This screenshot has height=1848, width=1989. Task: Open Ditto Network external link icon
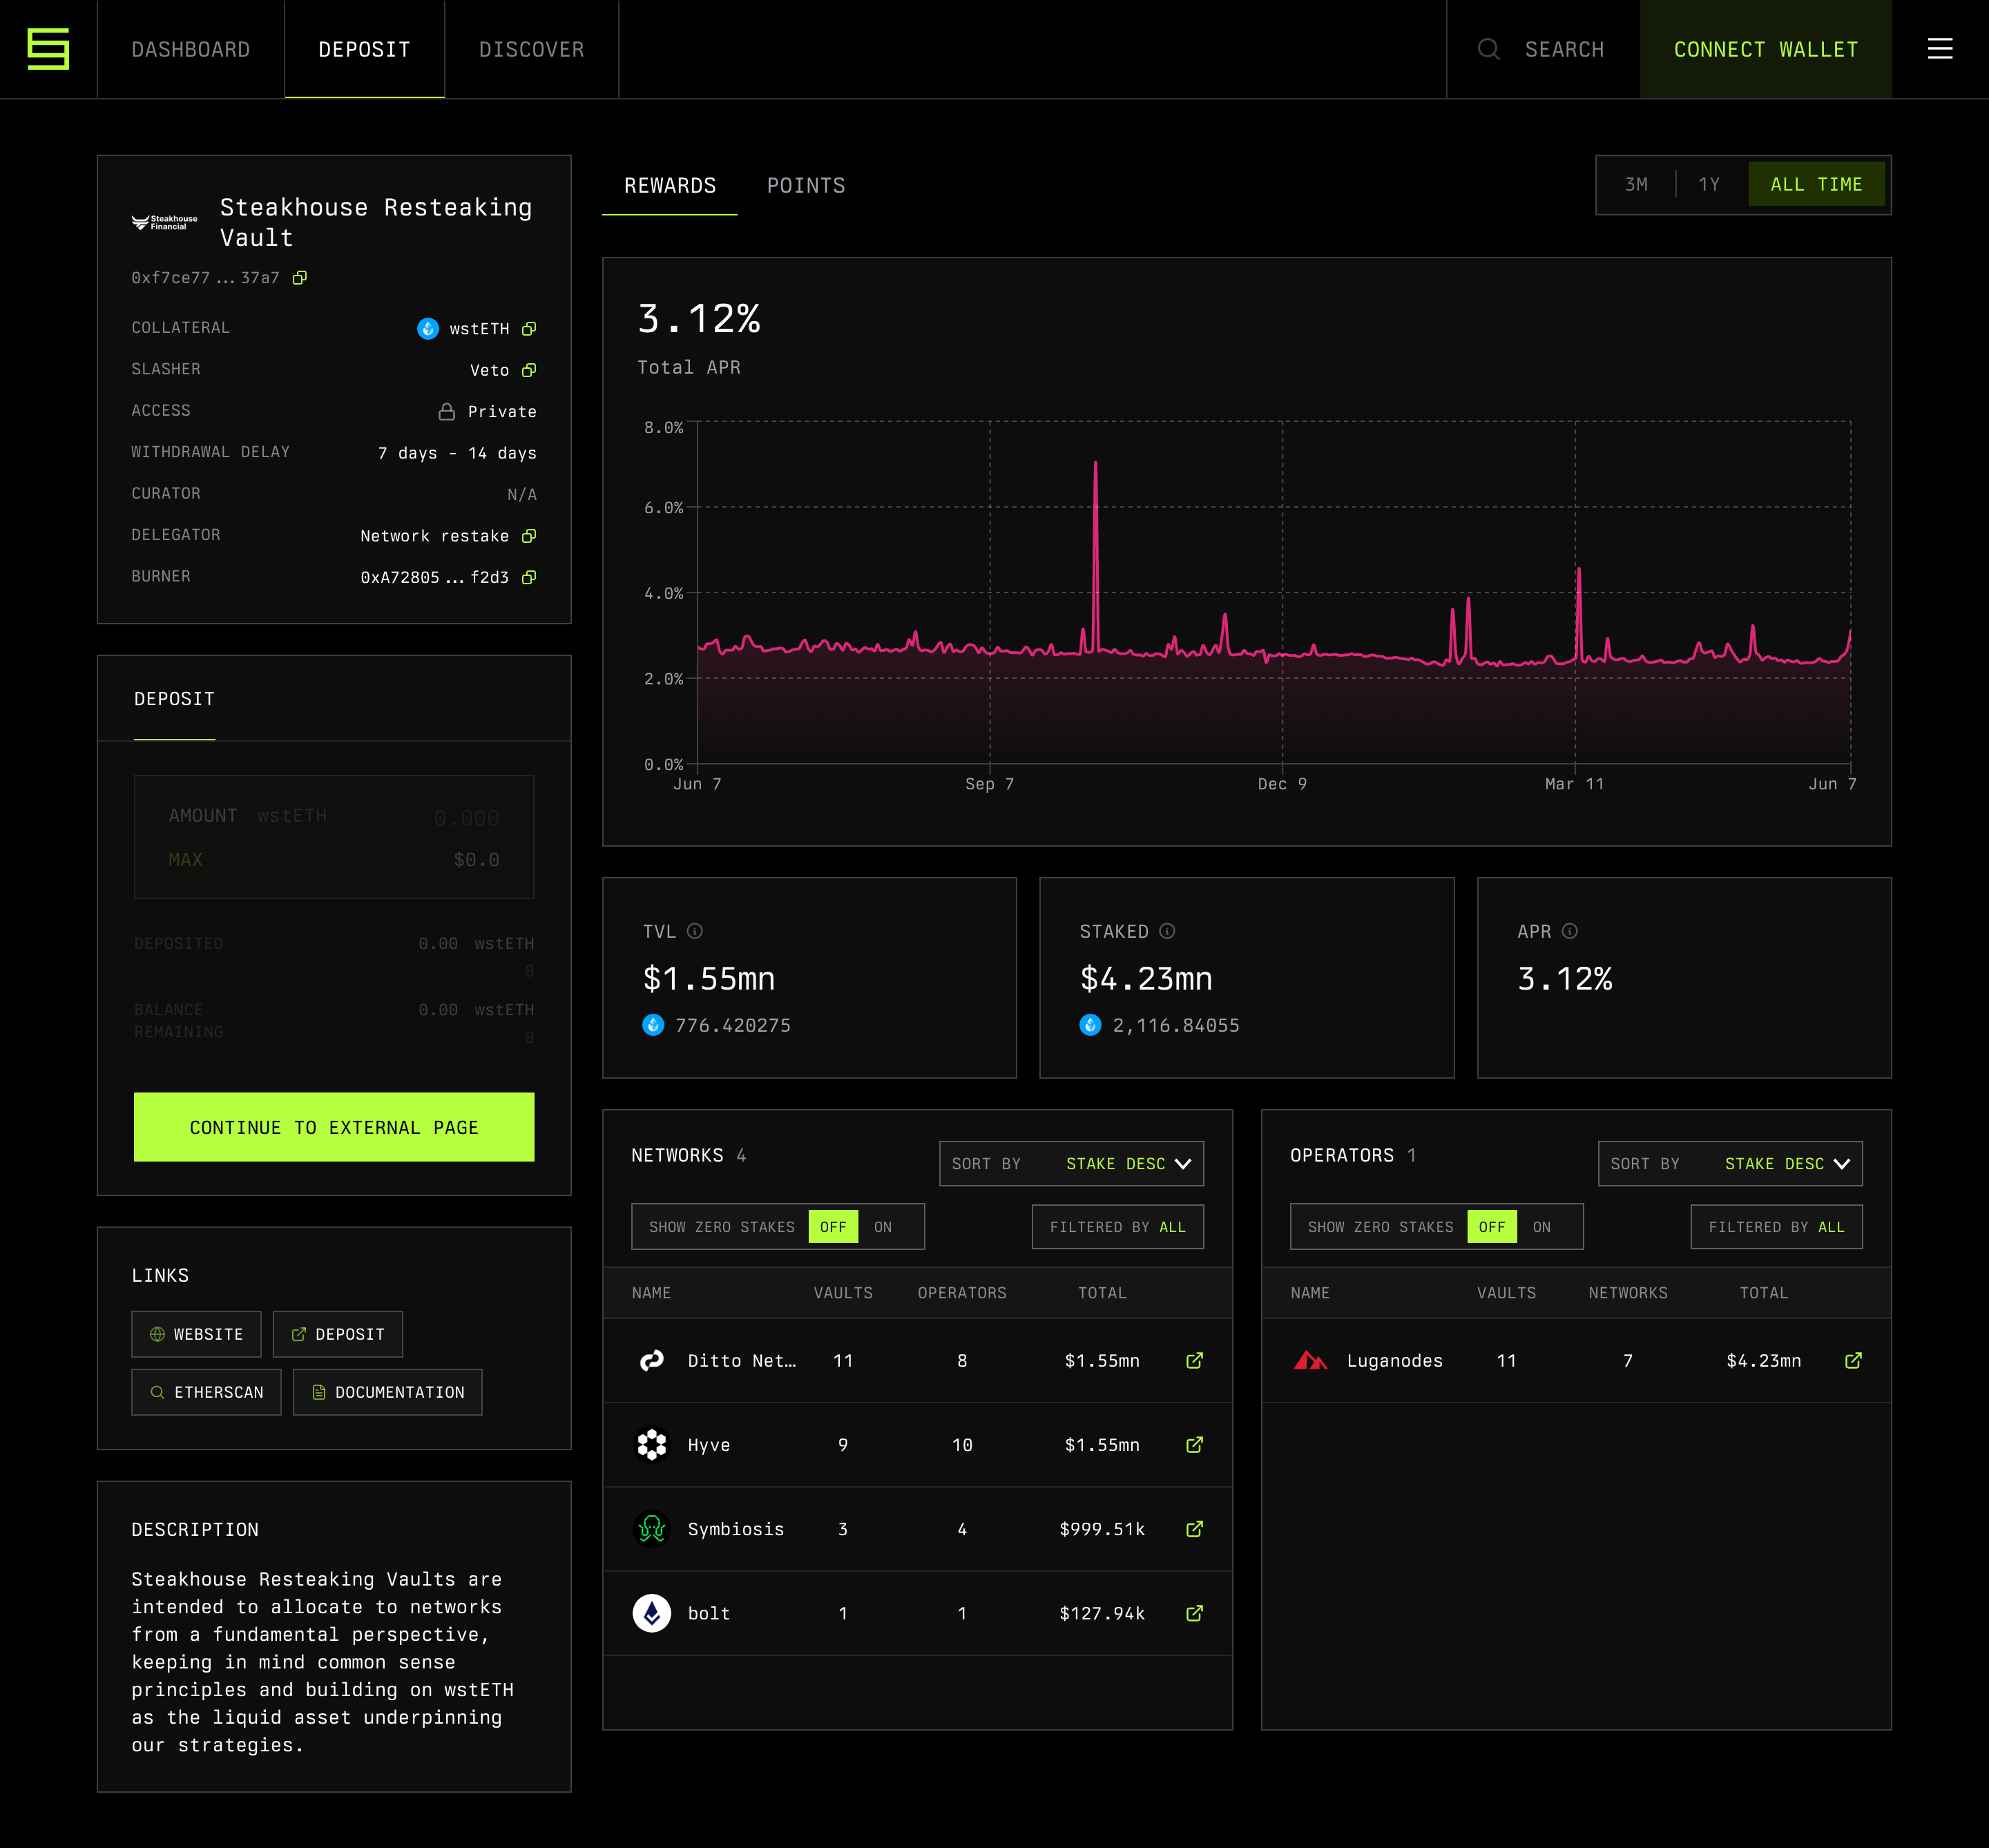[x=1194, y=1360]
